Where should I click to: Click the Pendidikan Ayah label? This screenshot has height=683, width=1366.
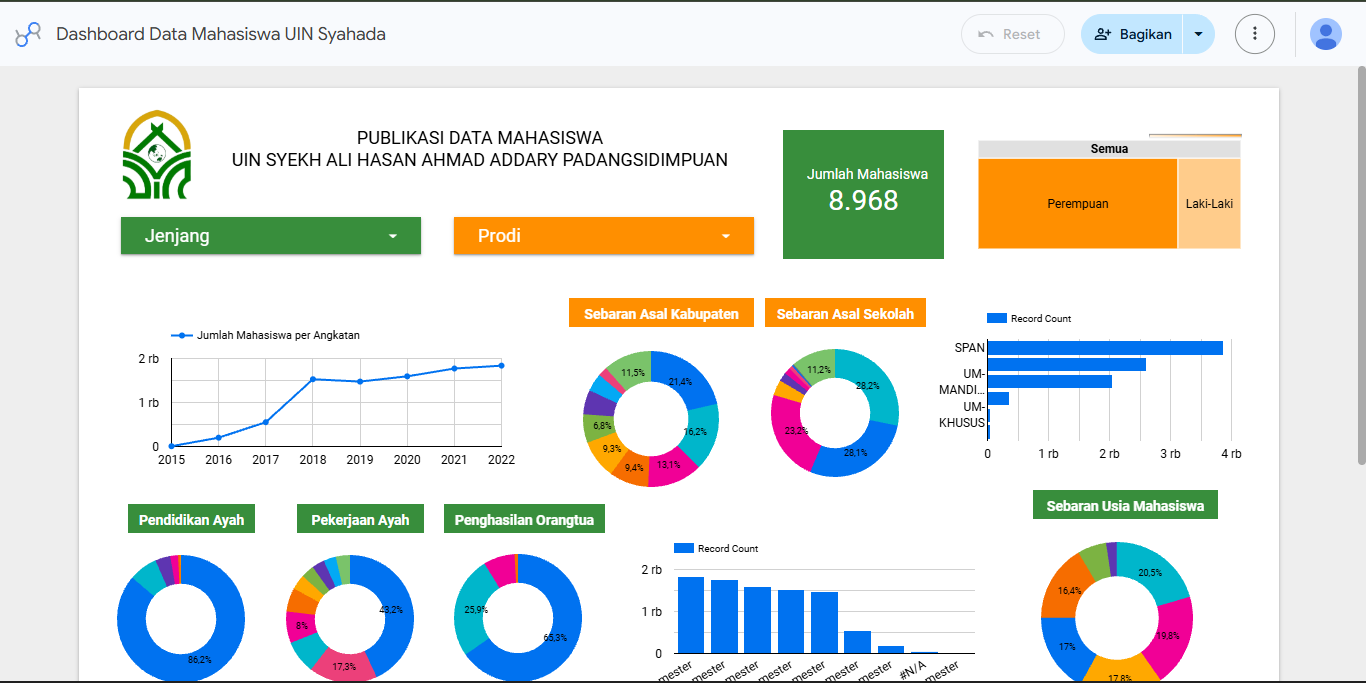191,520
